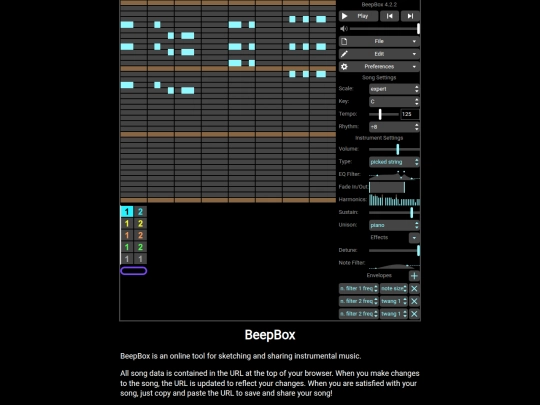Click the pencil icon on the Edit menu
This screenshot has height=405, width=540.
click(x=344, y=54)
